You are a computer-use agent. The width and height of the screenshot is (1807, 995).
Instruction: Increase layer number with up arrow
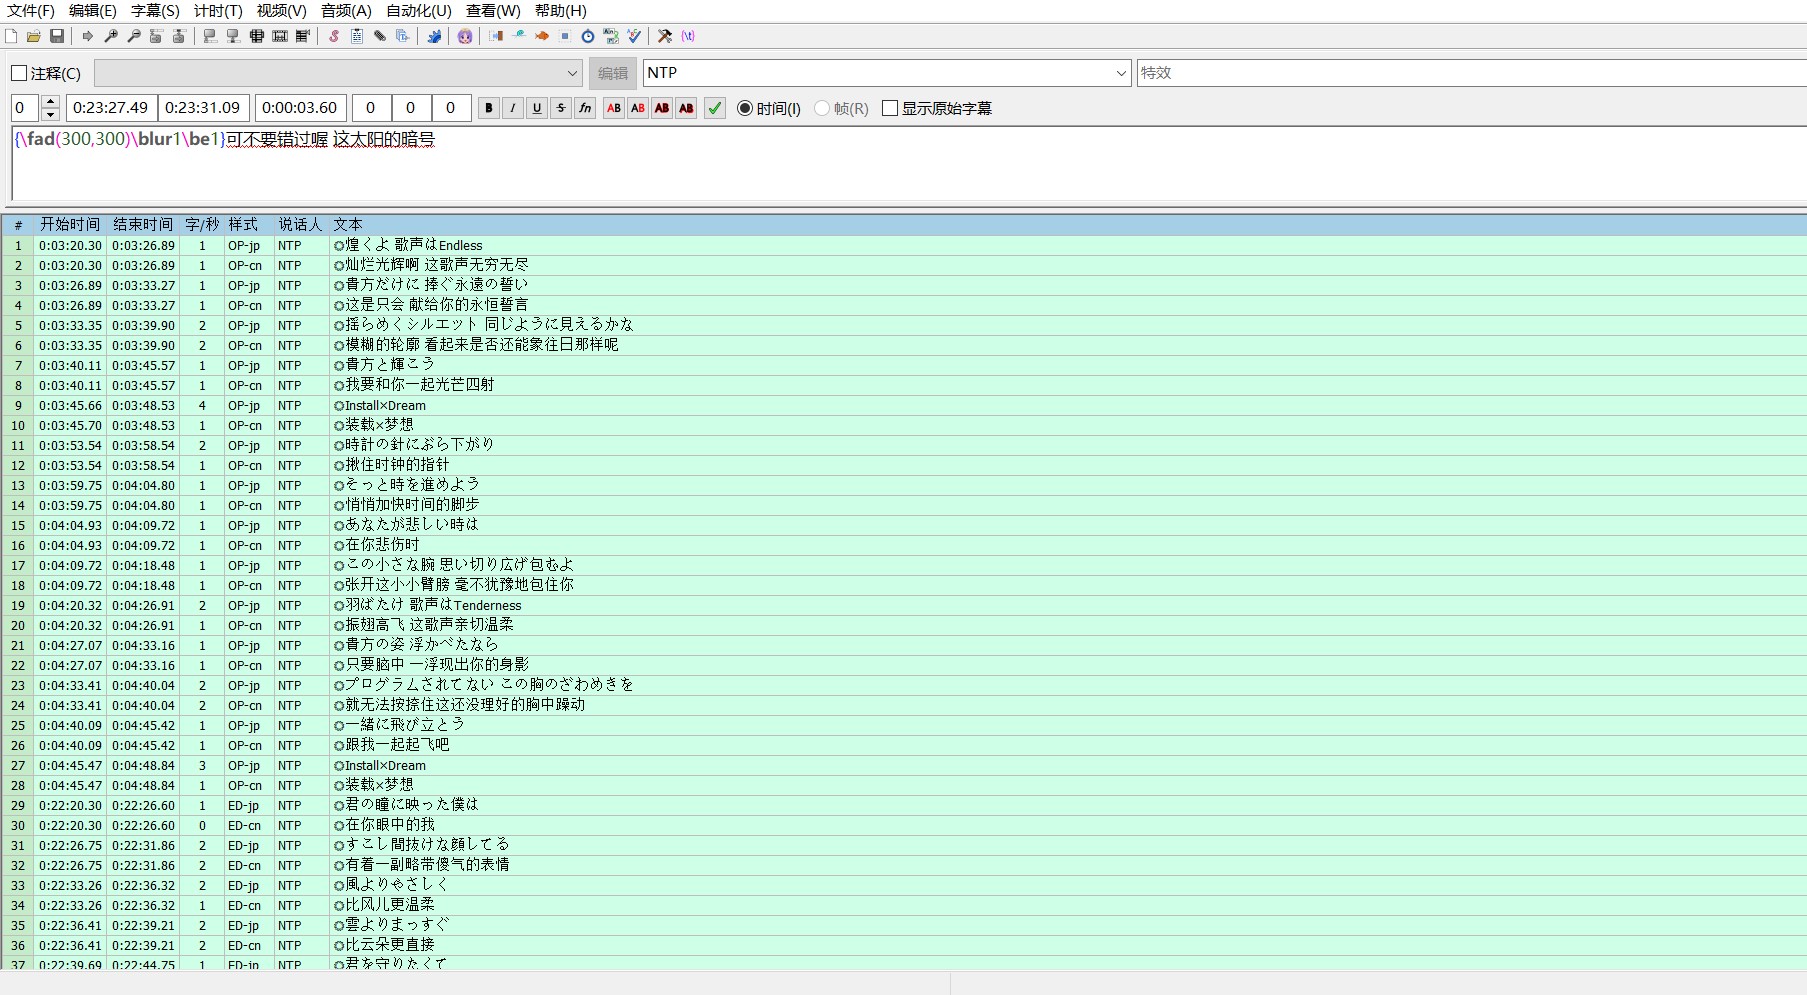click(x=51, y=102)
